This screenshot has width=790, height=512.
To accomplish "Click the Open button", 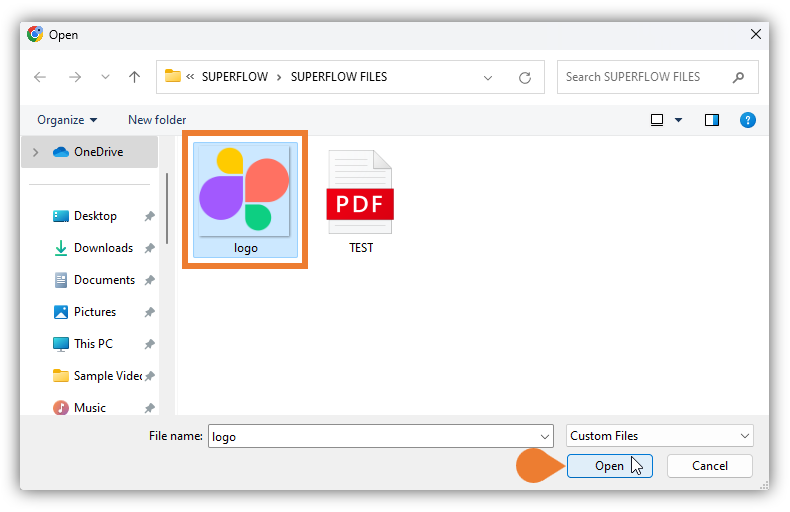I will tap(610, 466).
